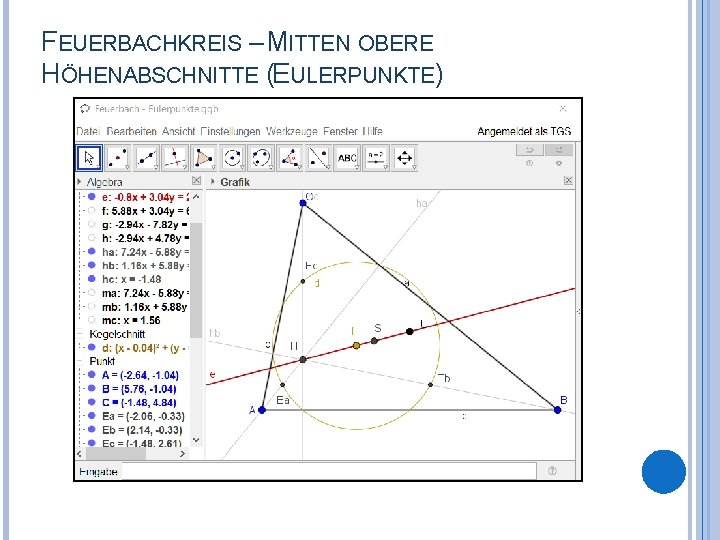Collapse the Grafik panel header arrow
Image resolution: width=720 pixels, height=540 pixels.
213,182
